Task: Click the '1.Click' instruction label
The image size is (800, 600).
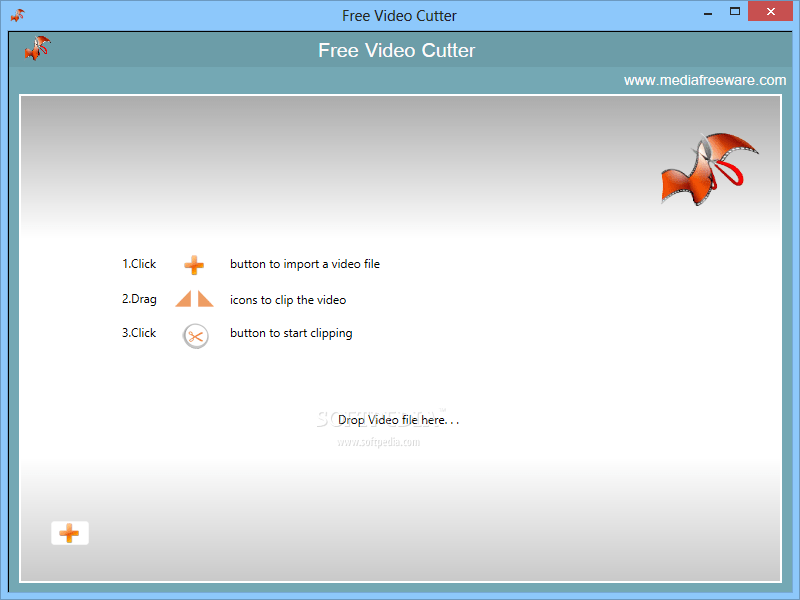Action: tap(138, 264)
